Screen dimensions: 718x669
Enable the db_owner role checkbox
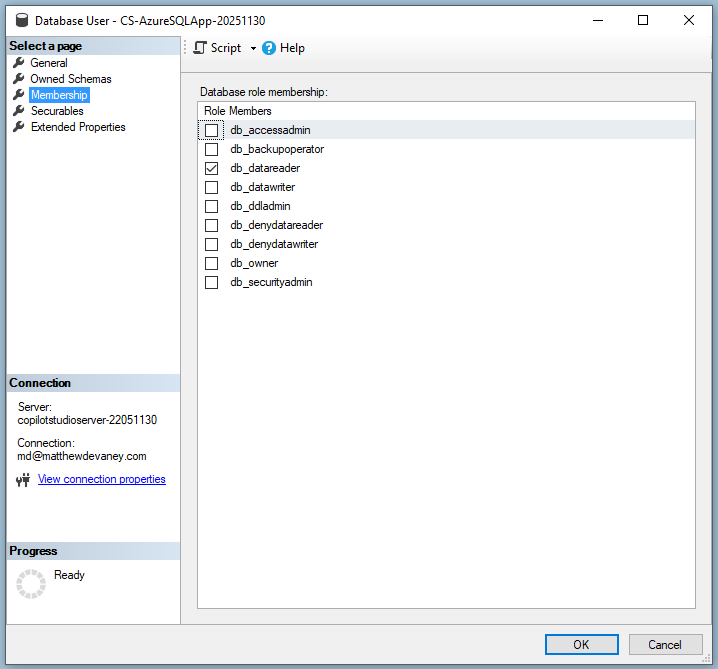[x=211, y=263]
